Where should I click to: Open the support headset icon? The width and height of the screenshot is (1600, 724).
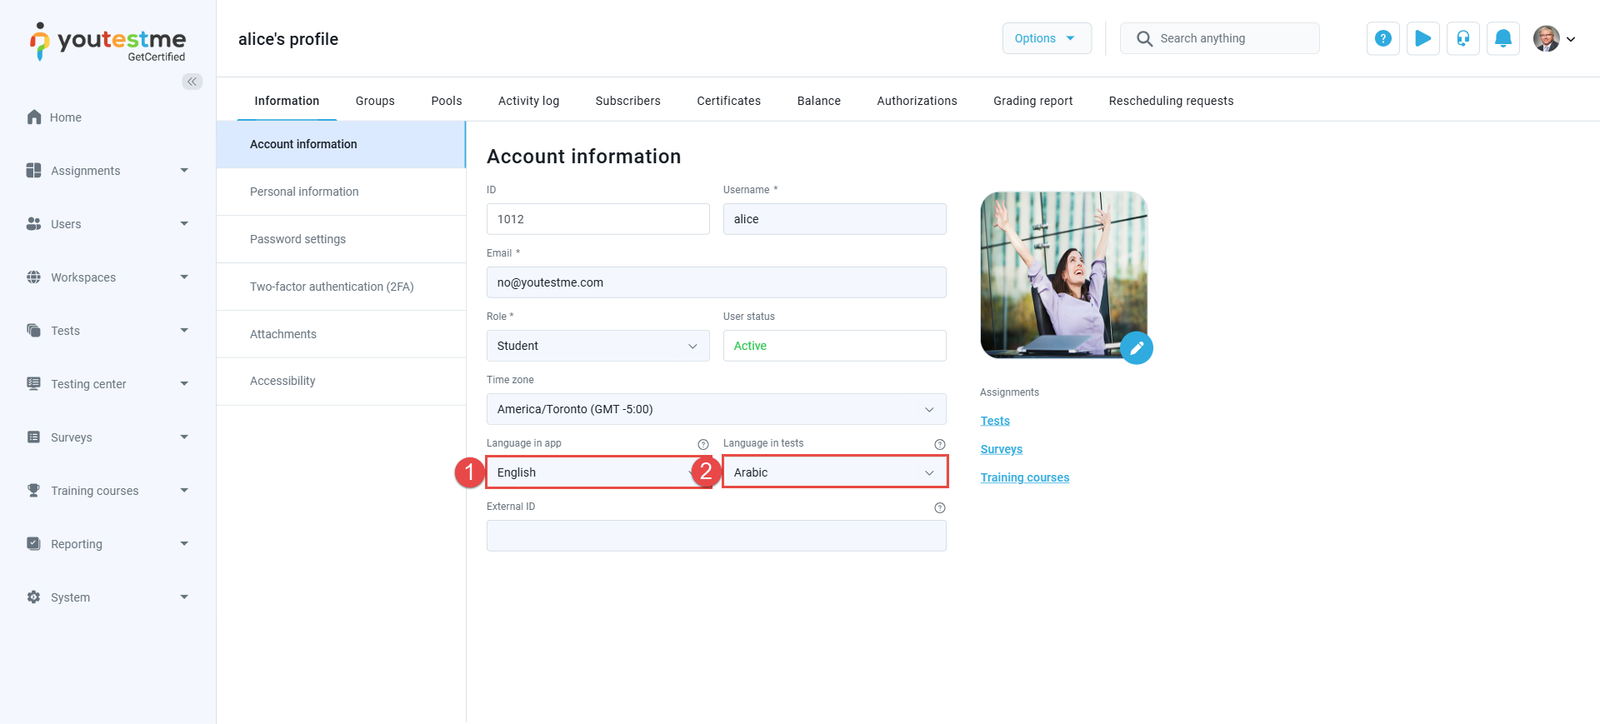click(1463, 39)
